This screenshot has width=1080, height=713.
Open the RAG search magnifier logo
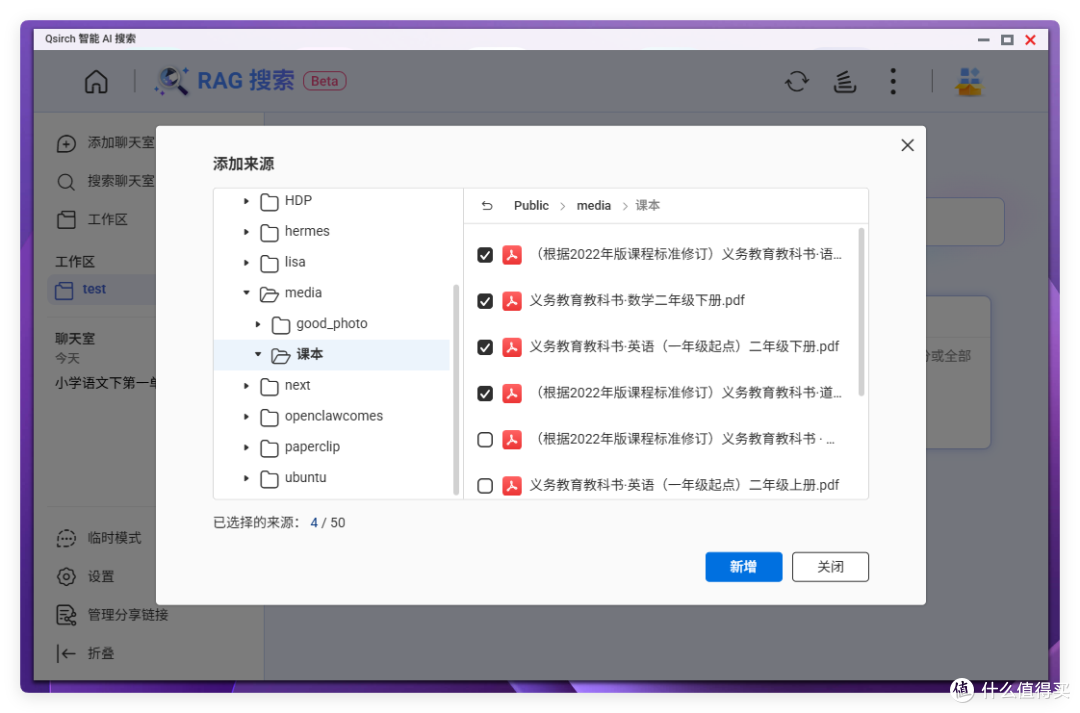172,81
